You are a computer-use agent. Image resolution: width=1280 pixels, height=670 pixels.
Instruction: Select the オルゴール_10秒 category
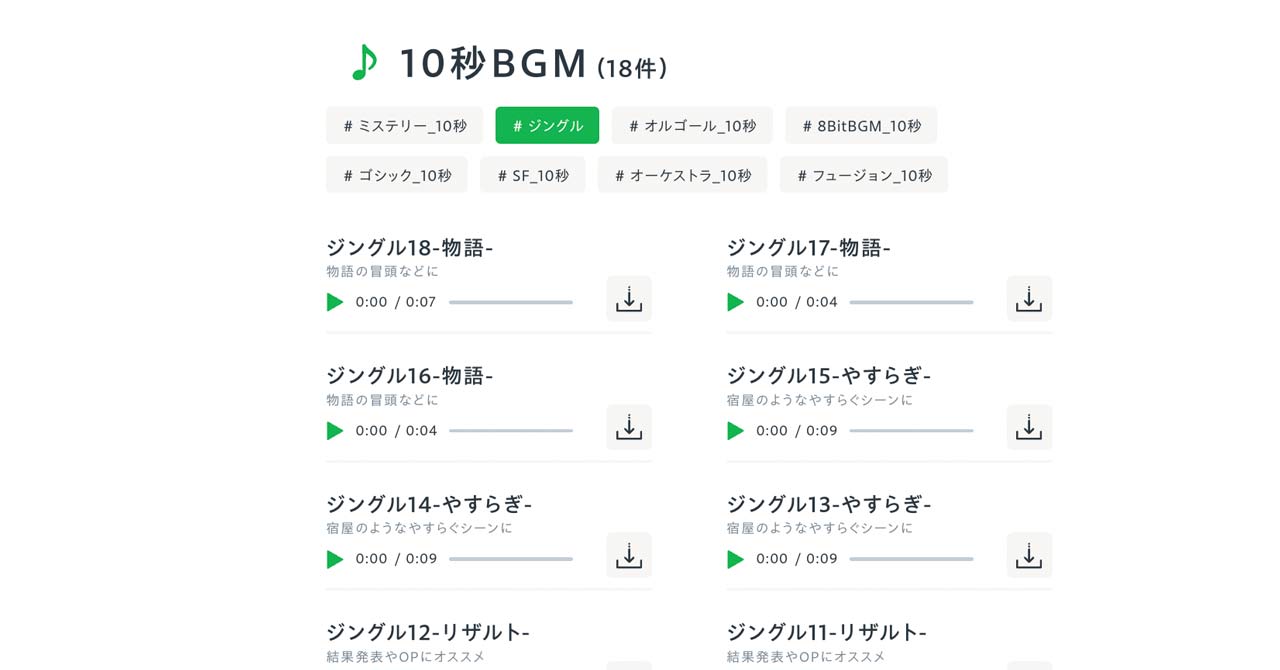(x=692, y=125)
